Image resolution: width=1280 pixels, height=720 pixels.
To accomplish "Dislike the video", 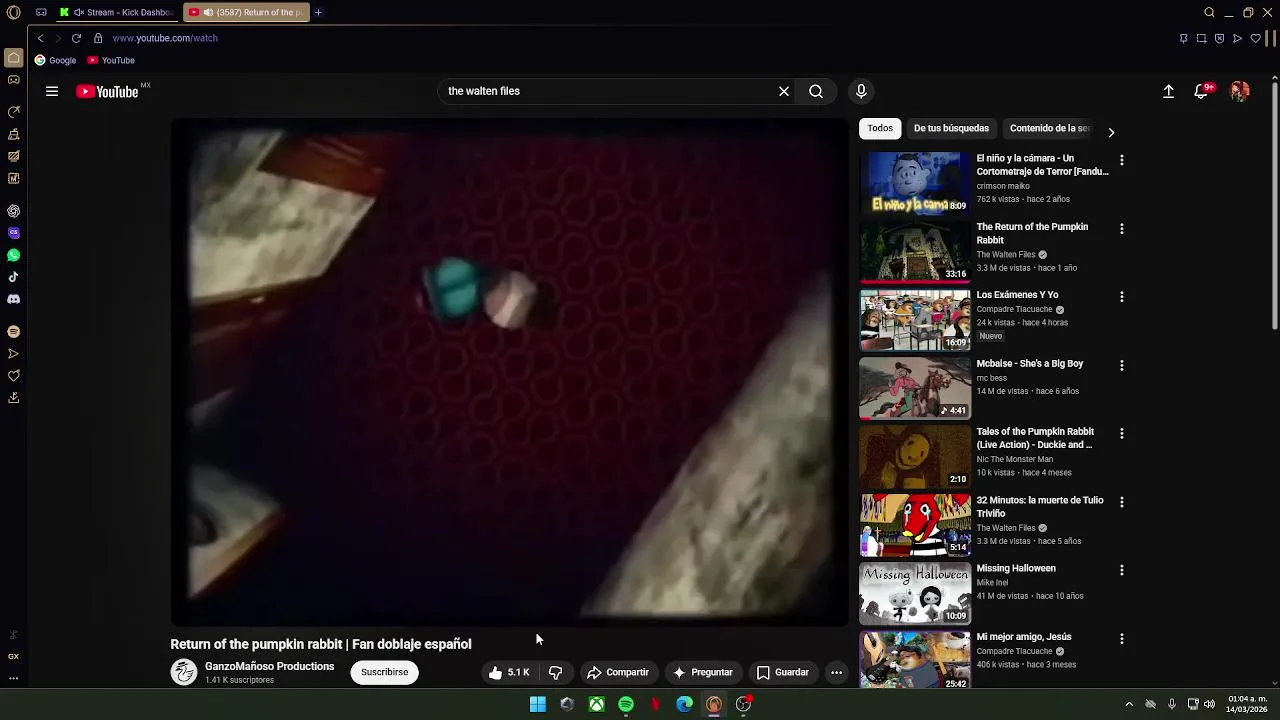I will tap(556, 672).
